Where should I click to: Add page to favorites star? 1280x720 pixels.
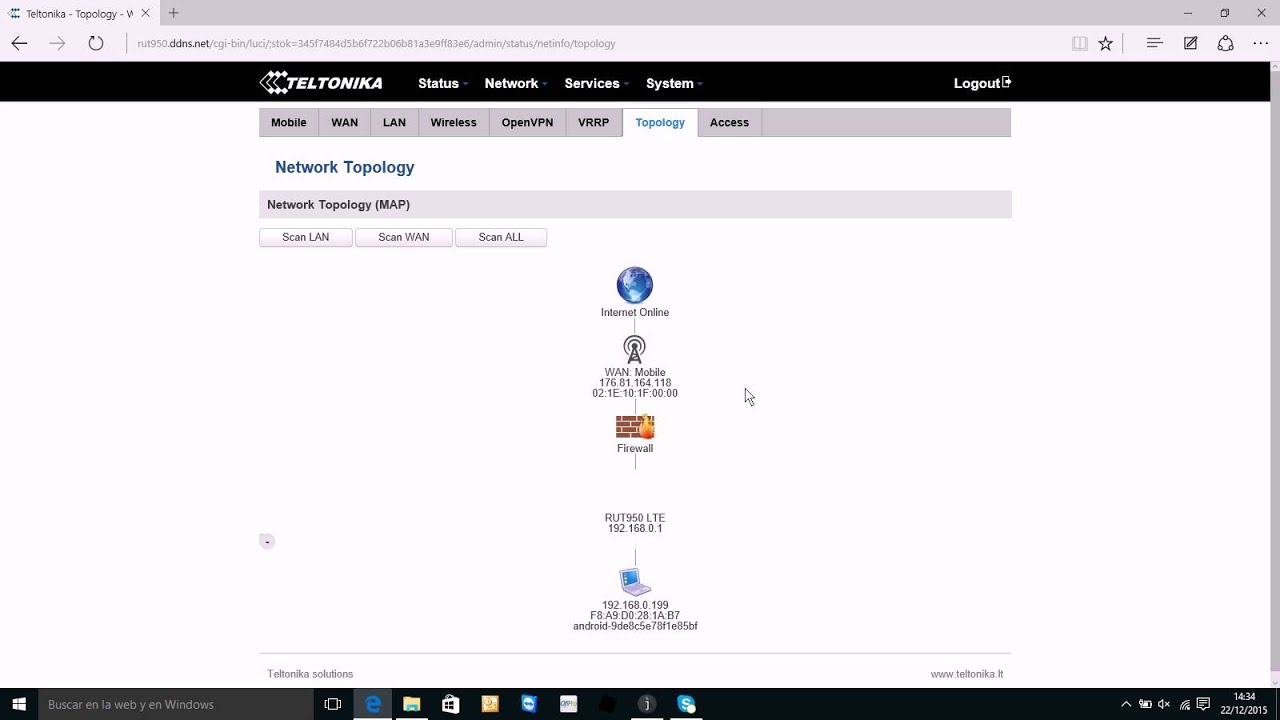1105,43
